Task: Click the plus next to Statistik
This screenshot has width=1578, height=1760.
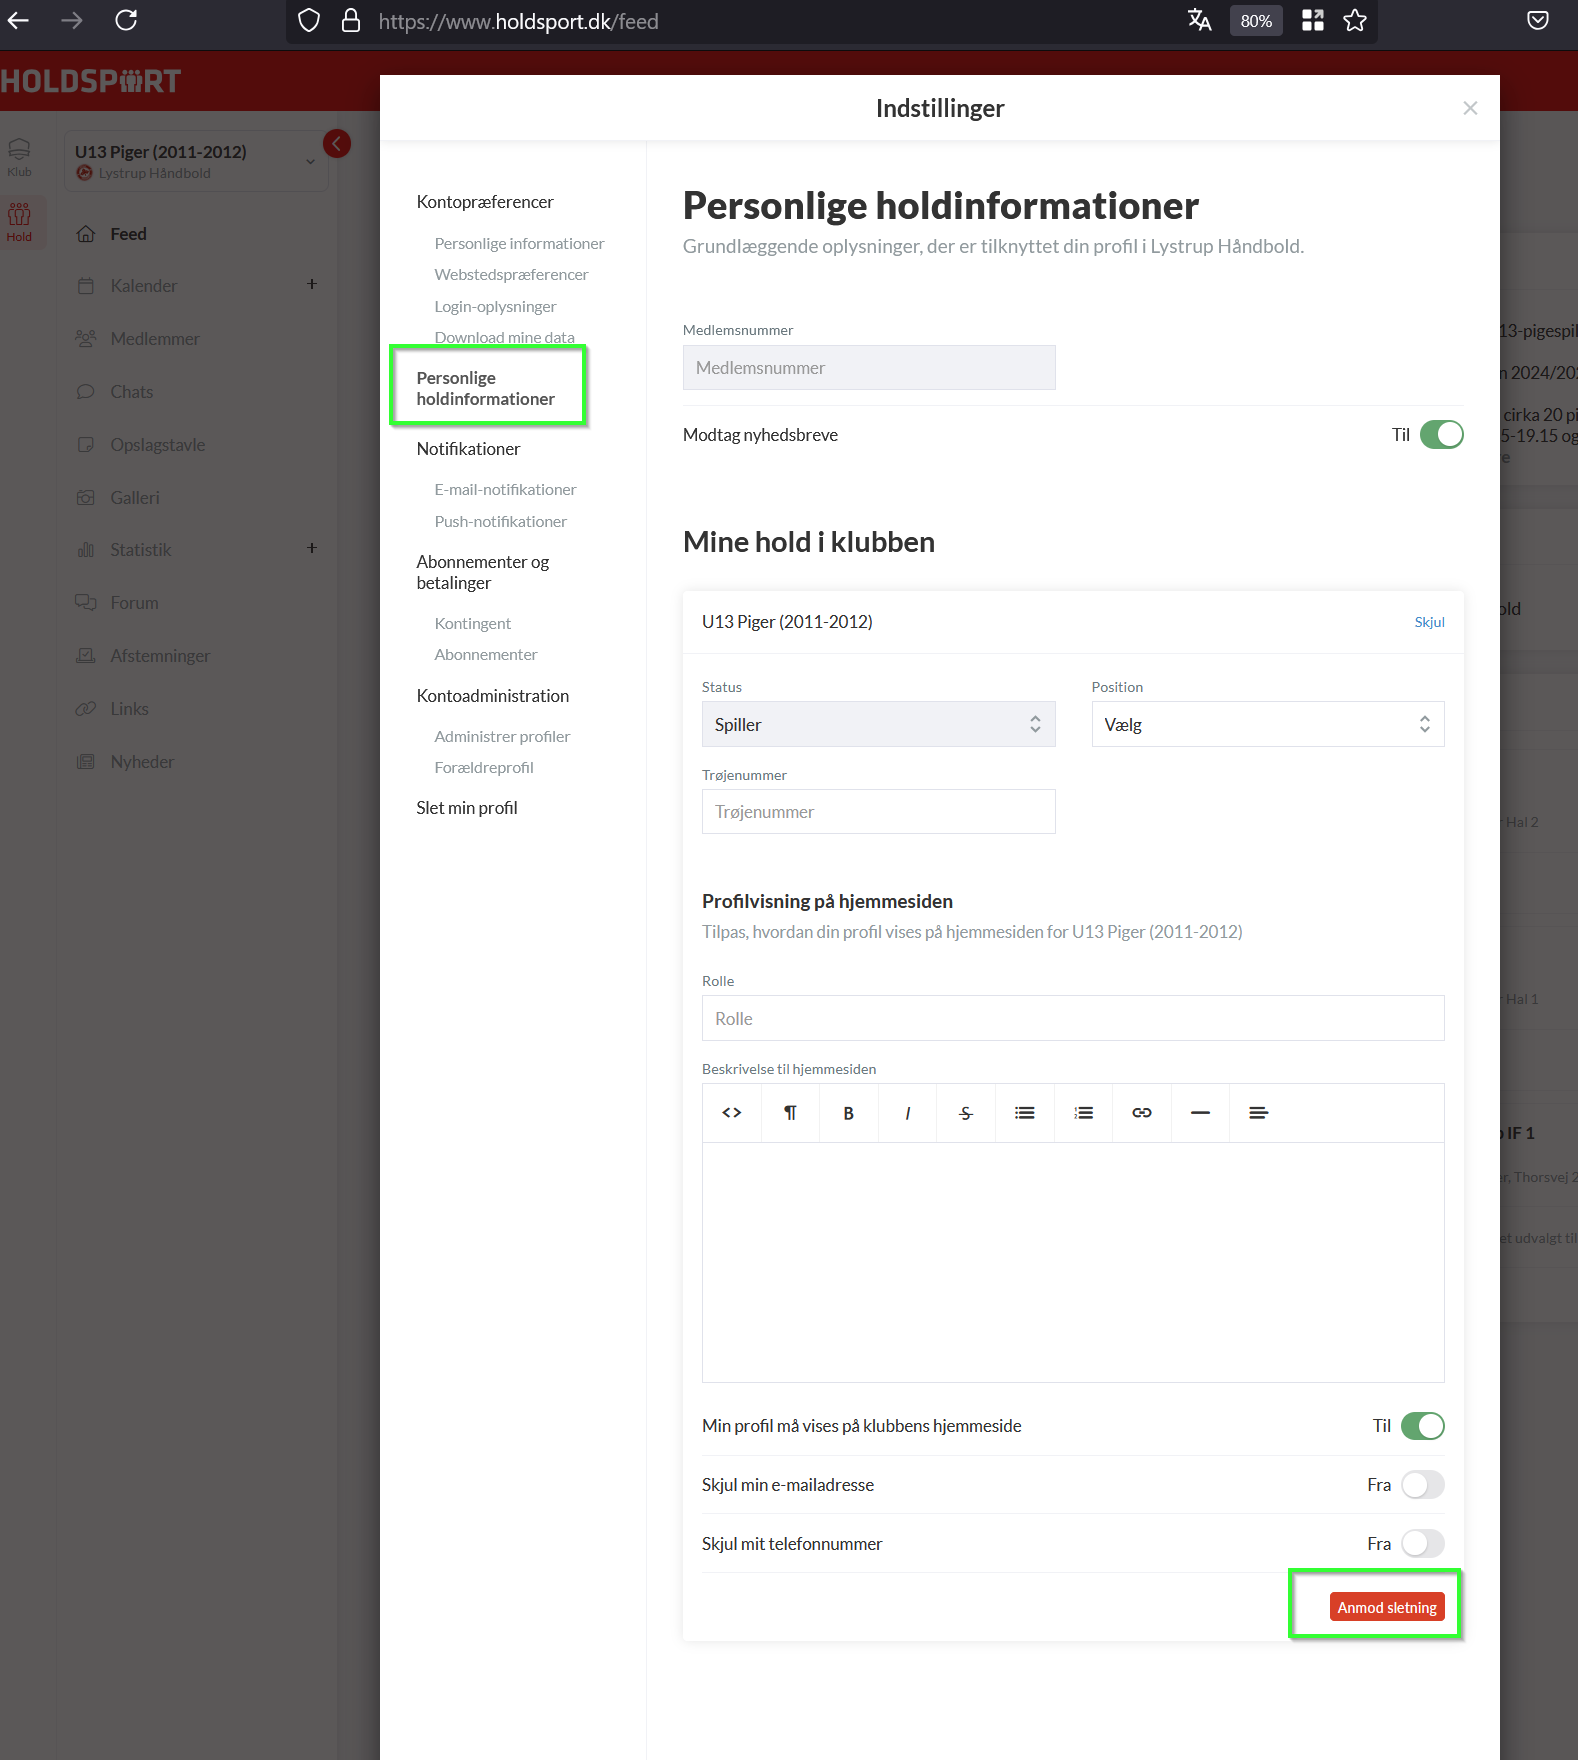Action: [x=312, y=549]
